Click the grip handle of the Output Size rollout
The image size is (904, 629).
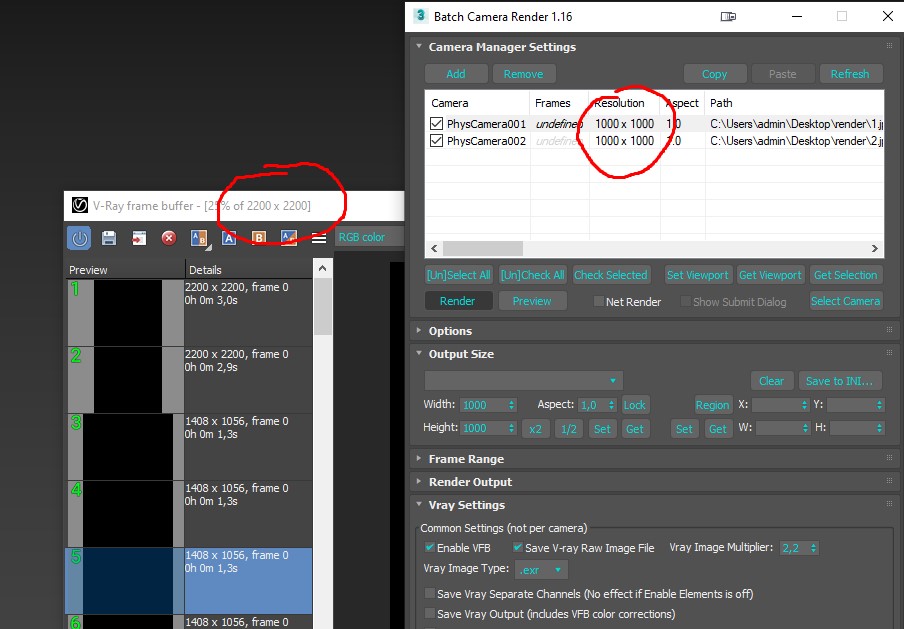click(x=889, y=353)
